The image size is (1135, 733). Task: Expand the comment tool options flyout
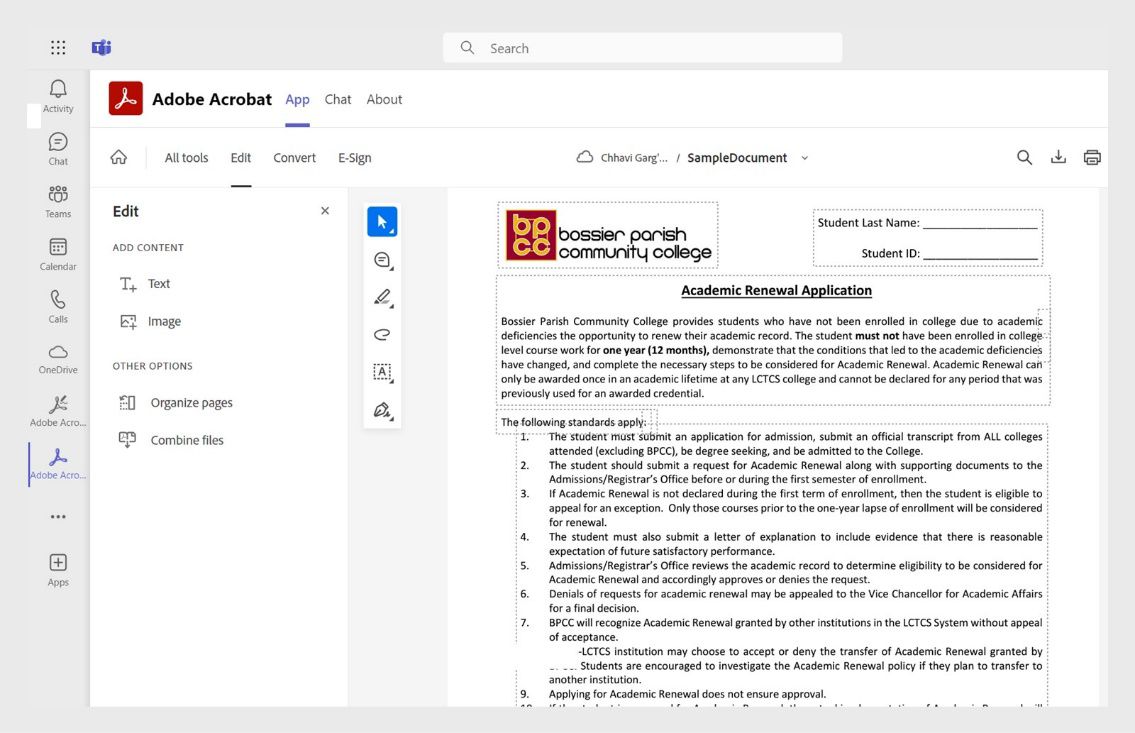tap(392, 268)
